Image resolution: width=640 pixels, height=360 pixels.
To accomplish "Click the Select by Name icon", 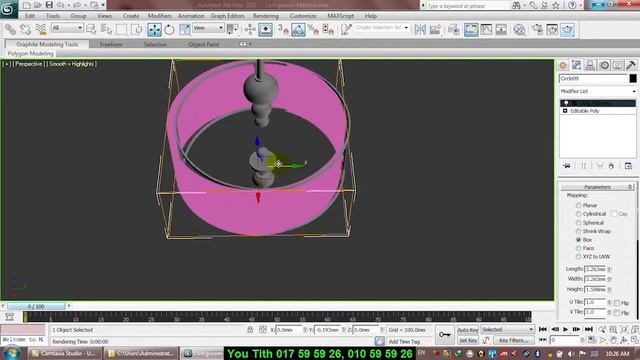I will tap(107, 29).
